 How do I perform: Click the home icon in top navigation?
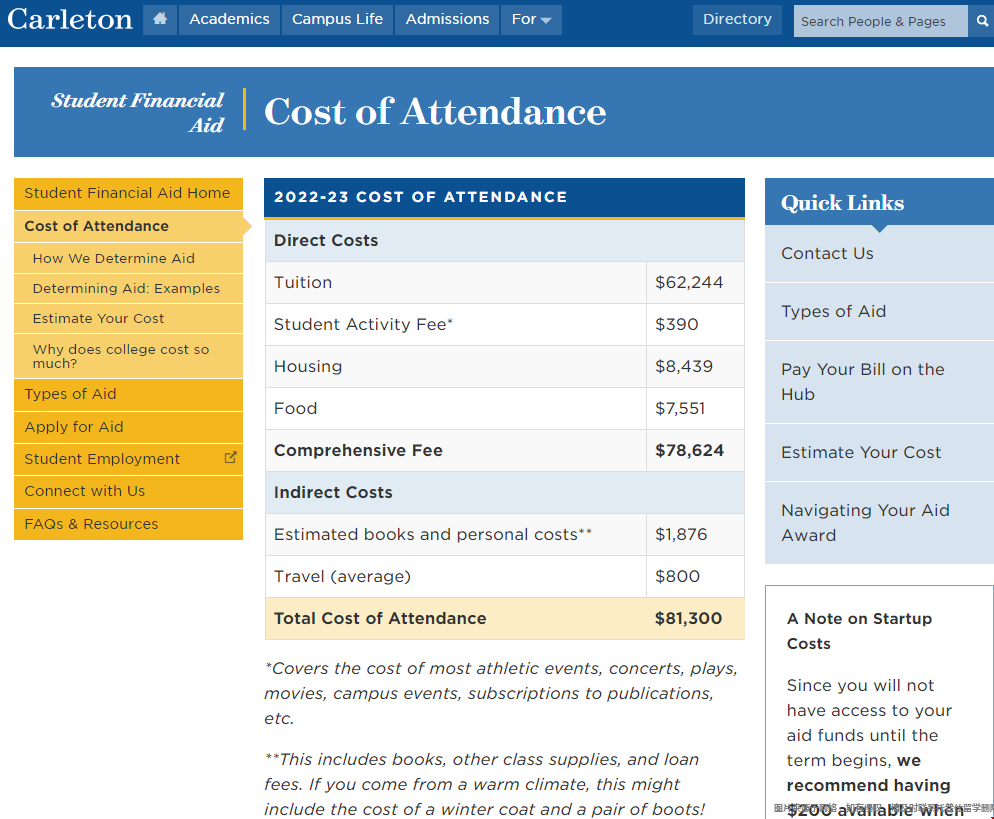click(x=160, y=19)
